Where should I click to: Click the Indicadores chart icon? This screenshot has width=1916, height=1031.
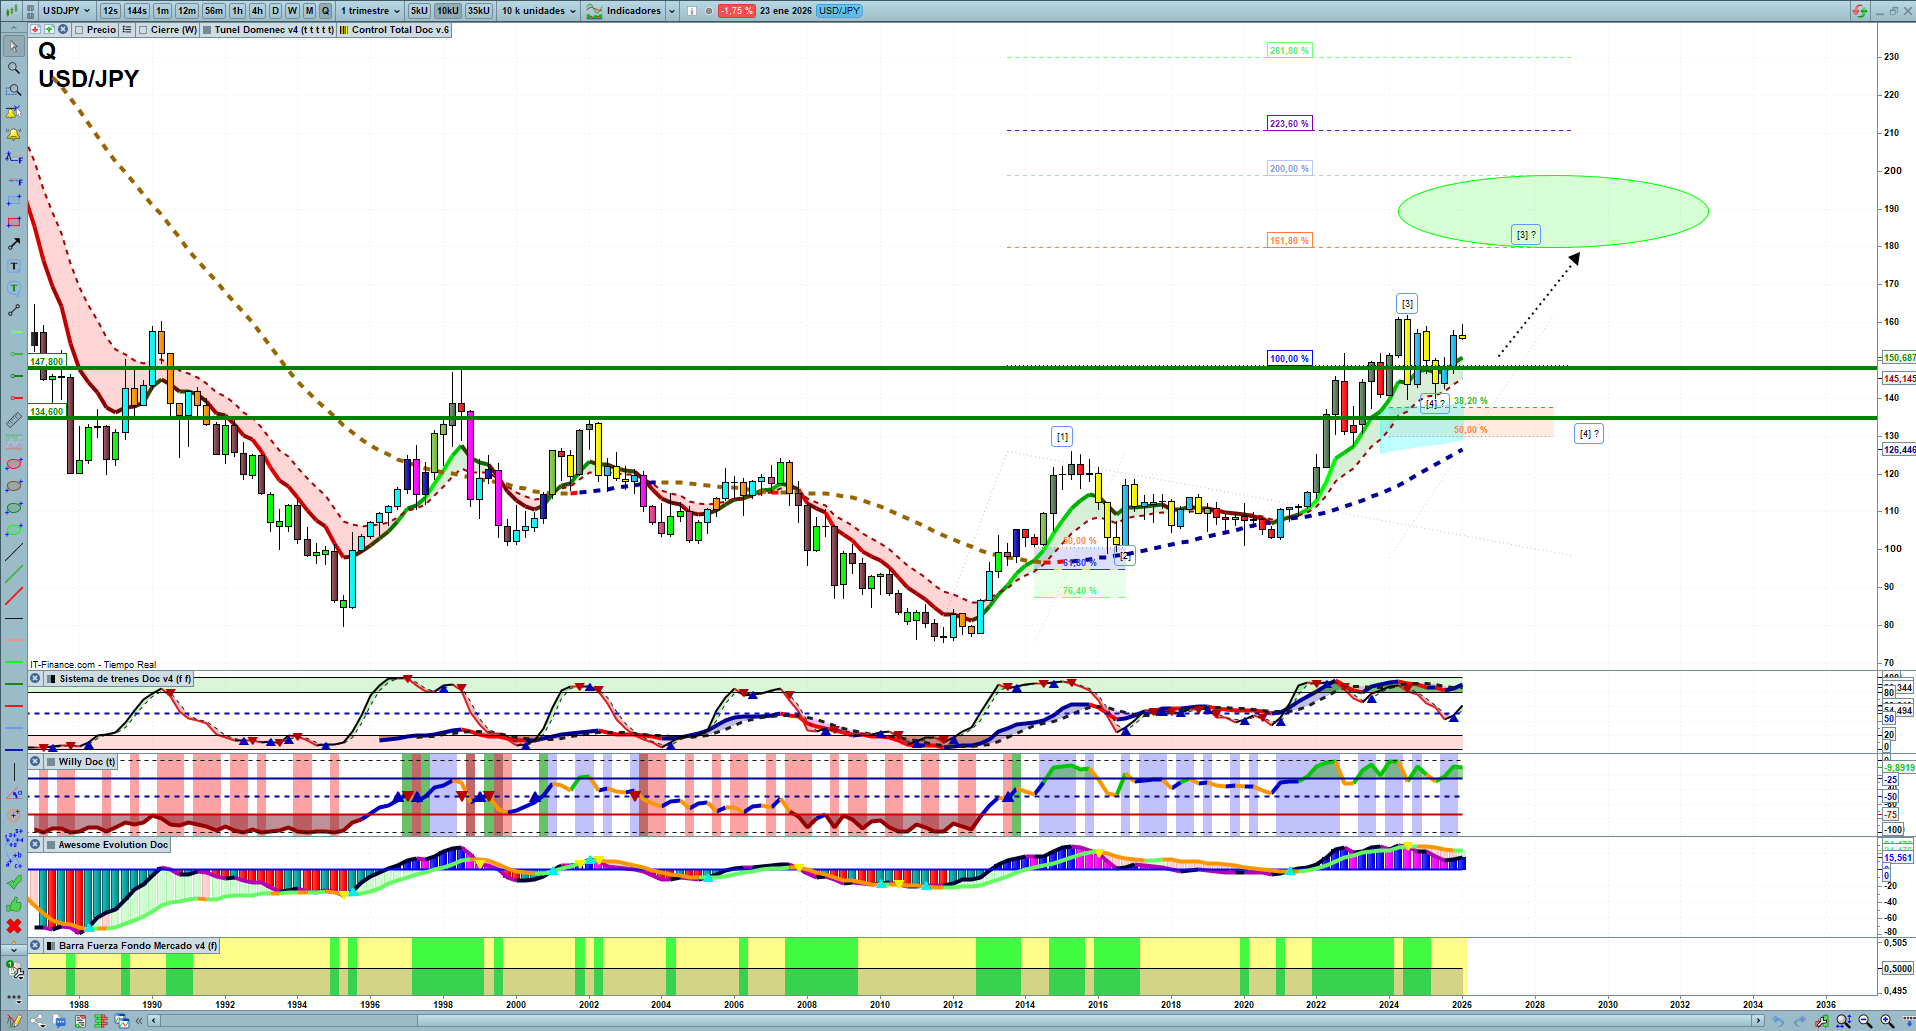coord(594,11)
